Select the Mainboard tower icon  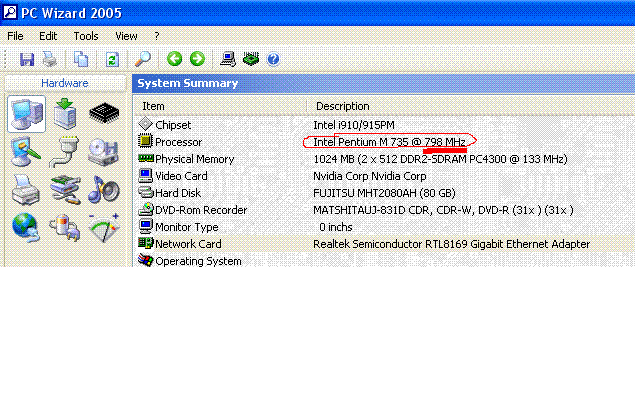(x=65, y=114)
